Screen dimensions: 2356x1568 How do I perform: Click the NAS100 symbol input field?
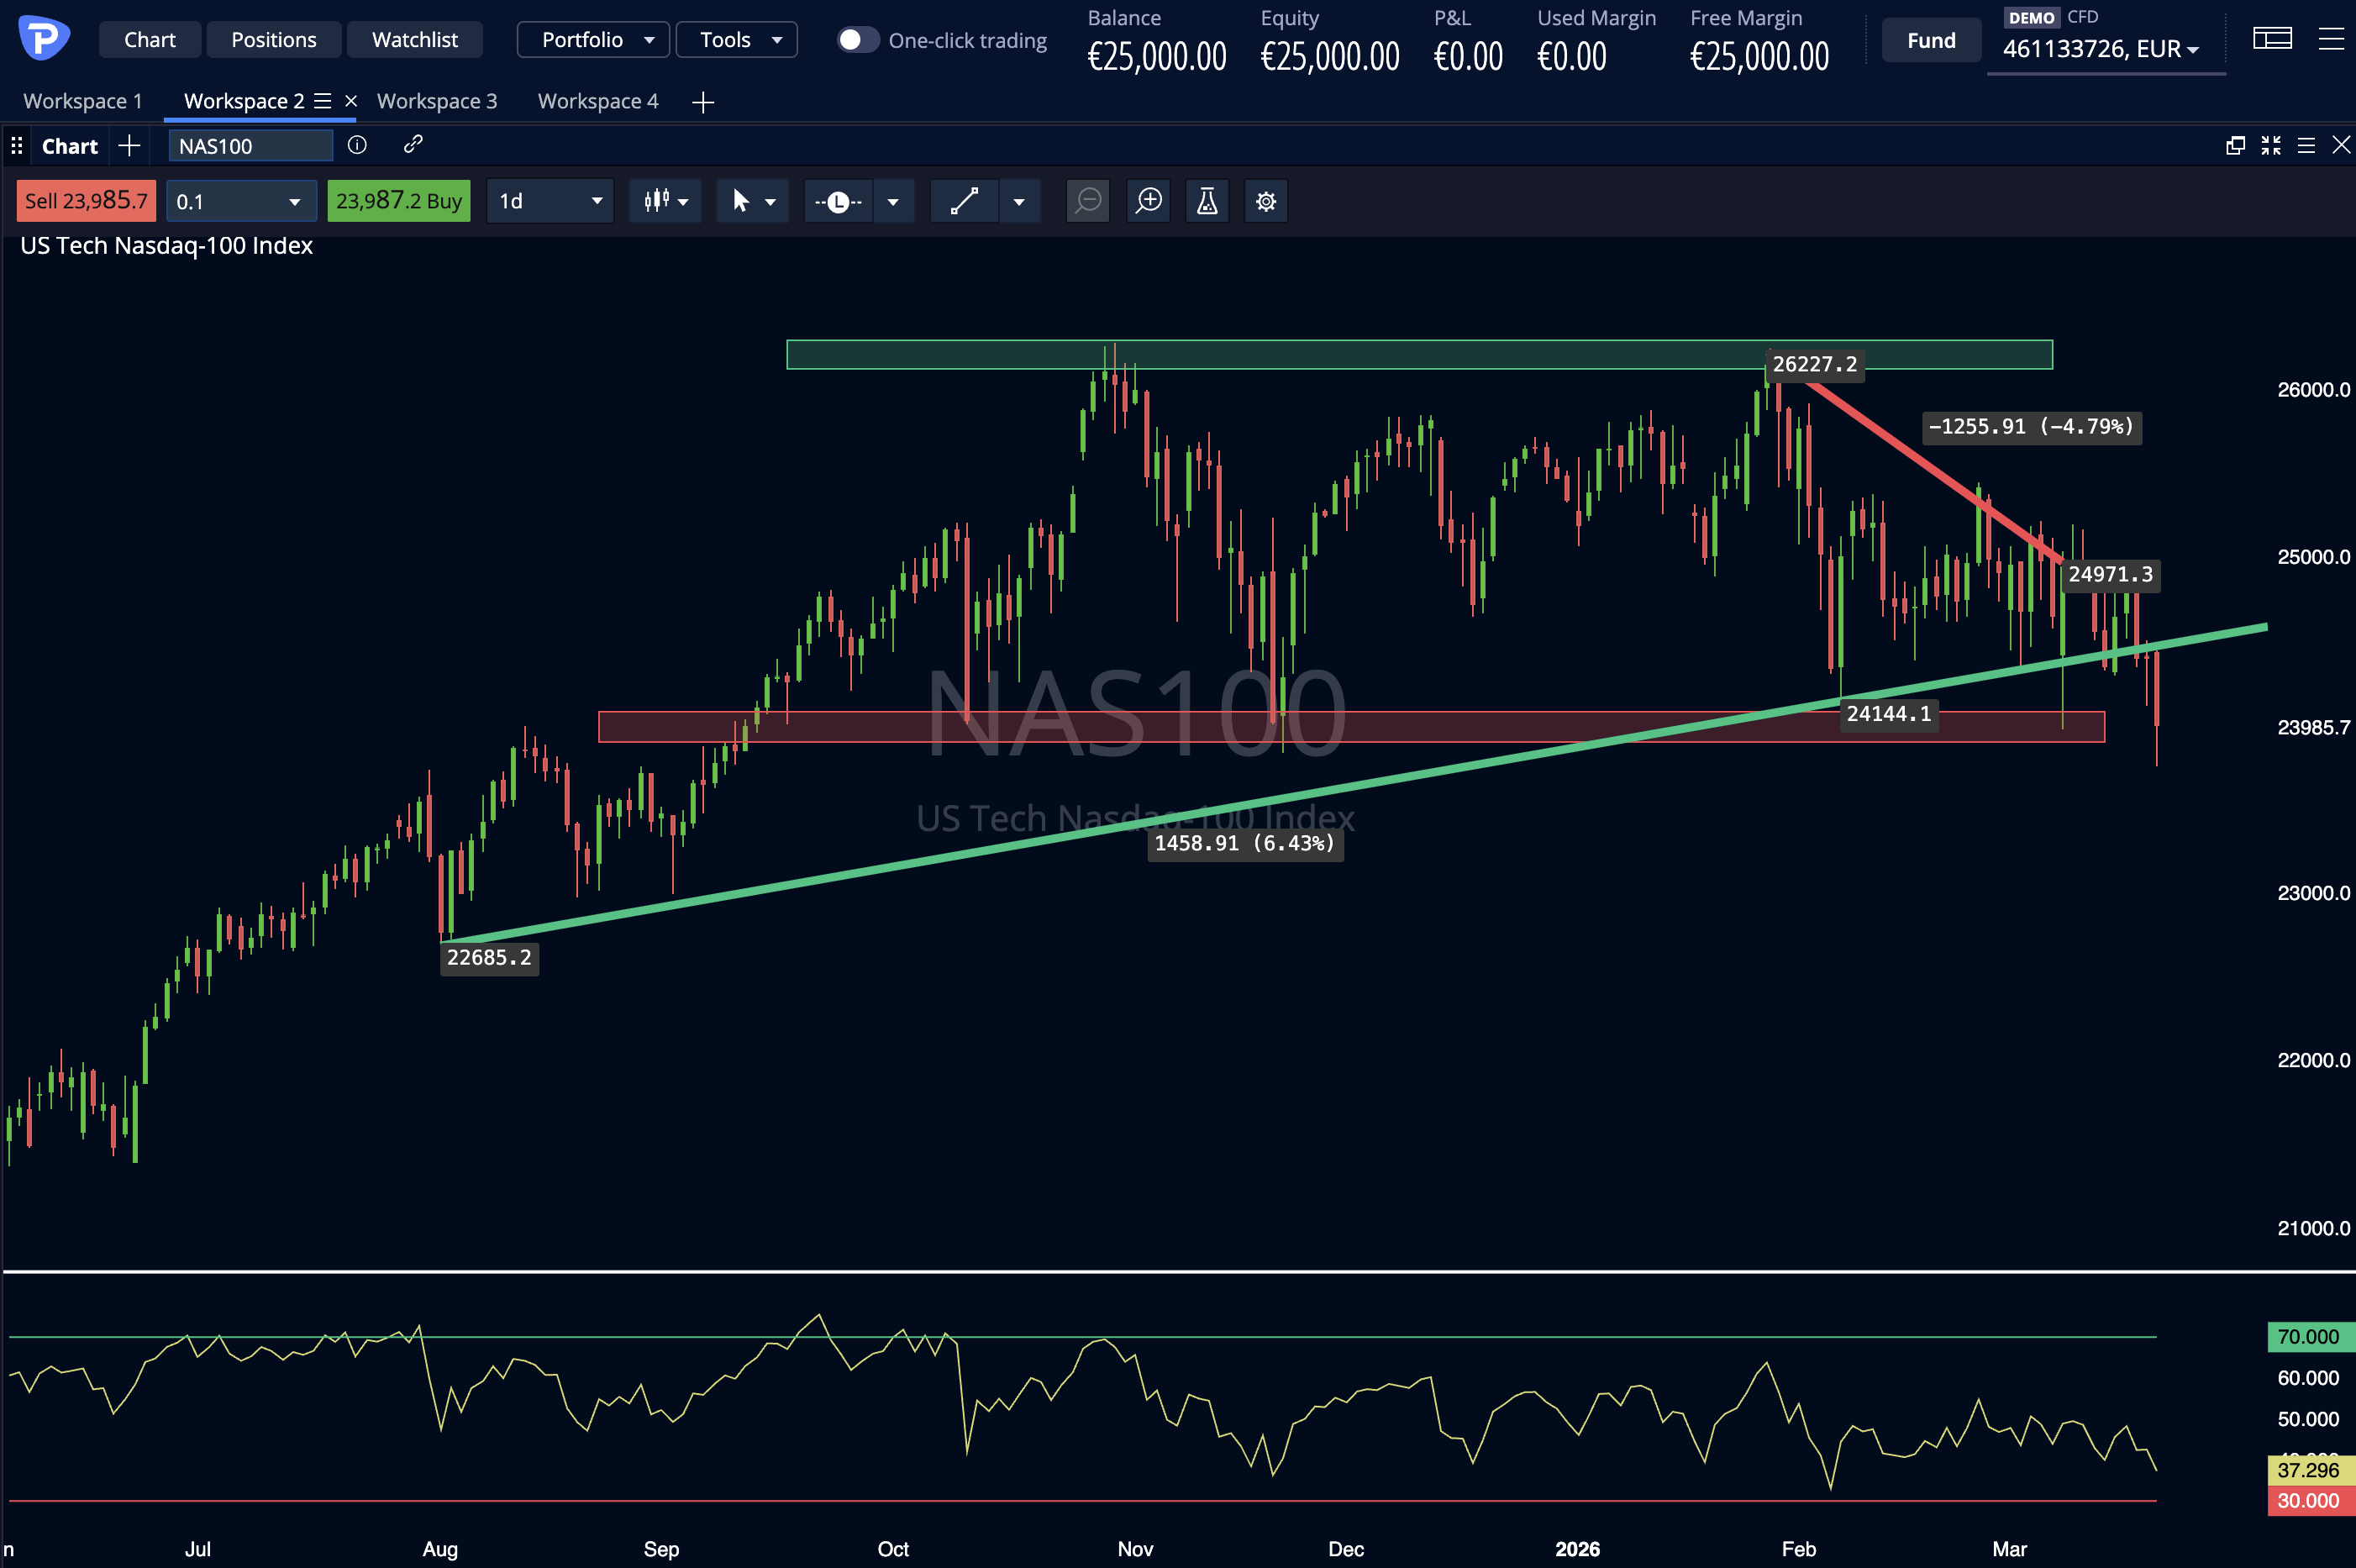click(x=248, y=145)
